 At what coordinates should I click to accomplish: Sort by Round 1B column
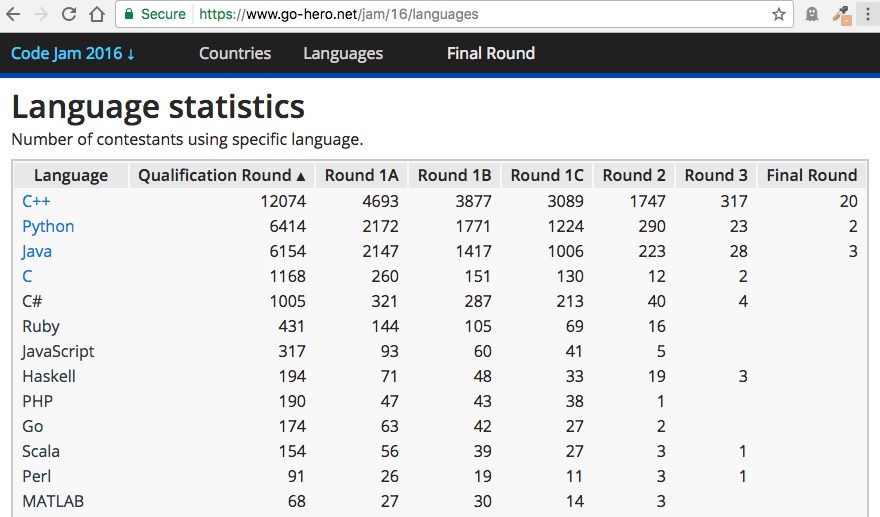(455, 175)
